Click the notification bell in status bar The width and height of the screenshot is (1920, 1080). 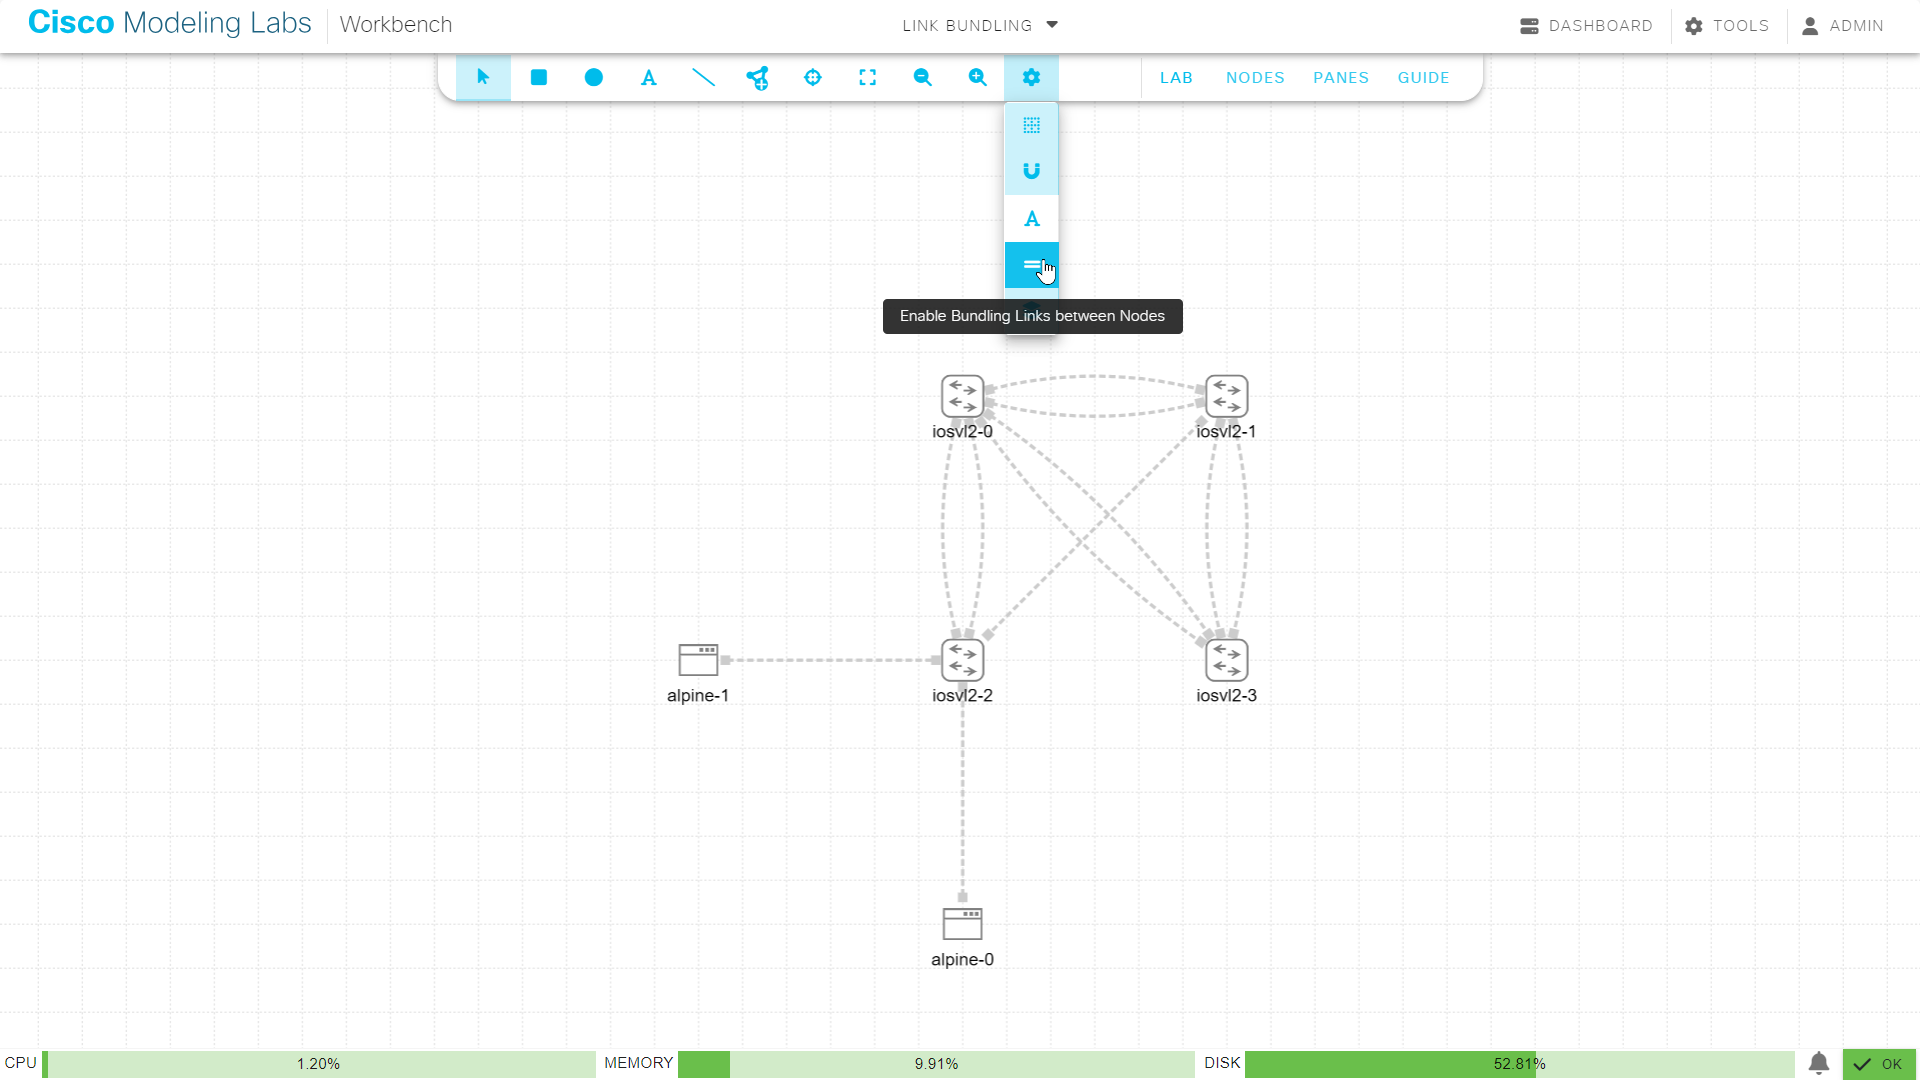pyautogui.click(x=1818, y=1064)
